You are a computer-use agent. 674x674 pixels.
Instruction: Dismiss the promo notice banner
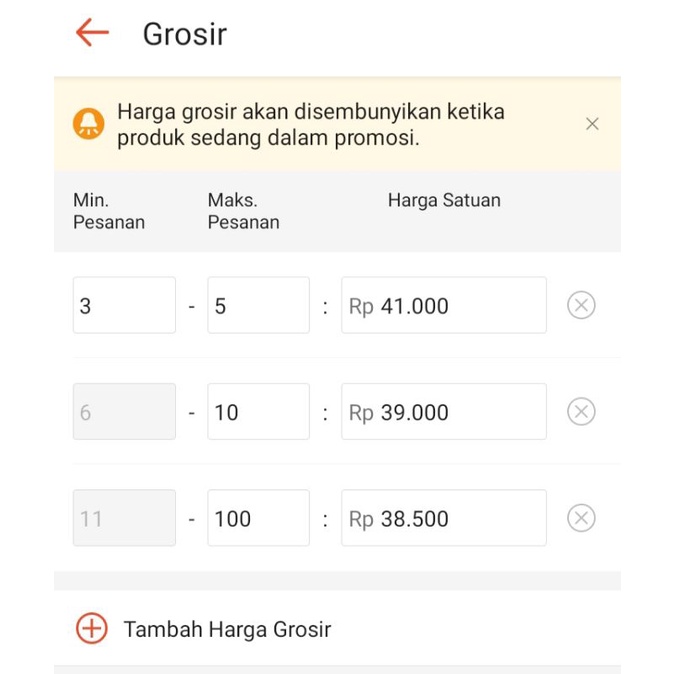pos(592,124)
